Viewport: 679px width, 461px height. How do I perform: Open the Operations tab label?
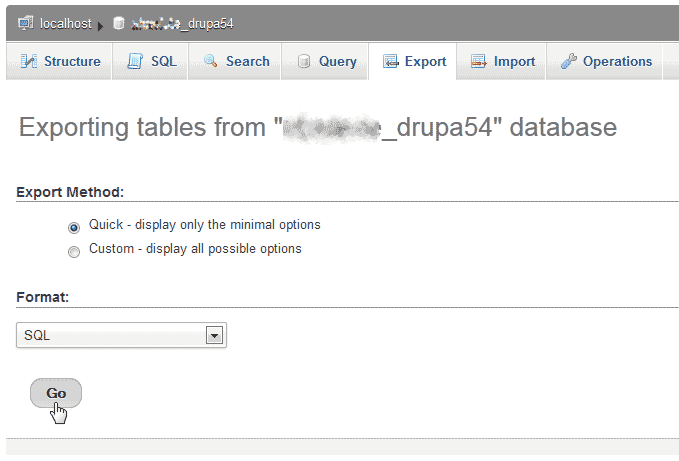[617, 62]
